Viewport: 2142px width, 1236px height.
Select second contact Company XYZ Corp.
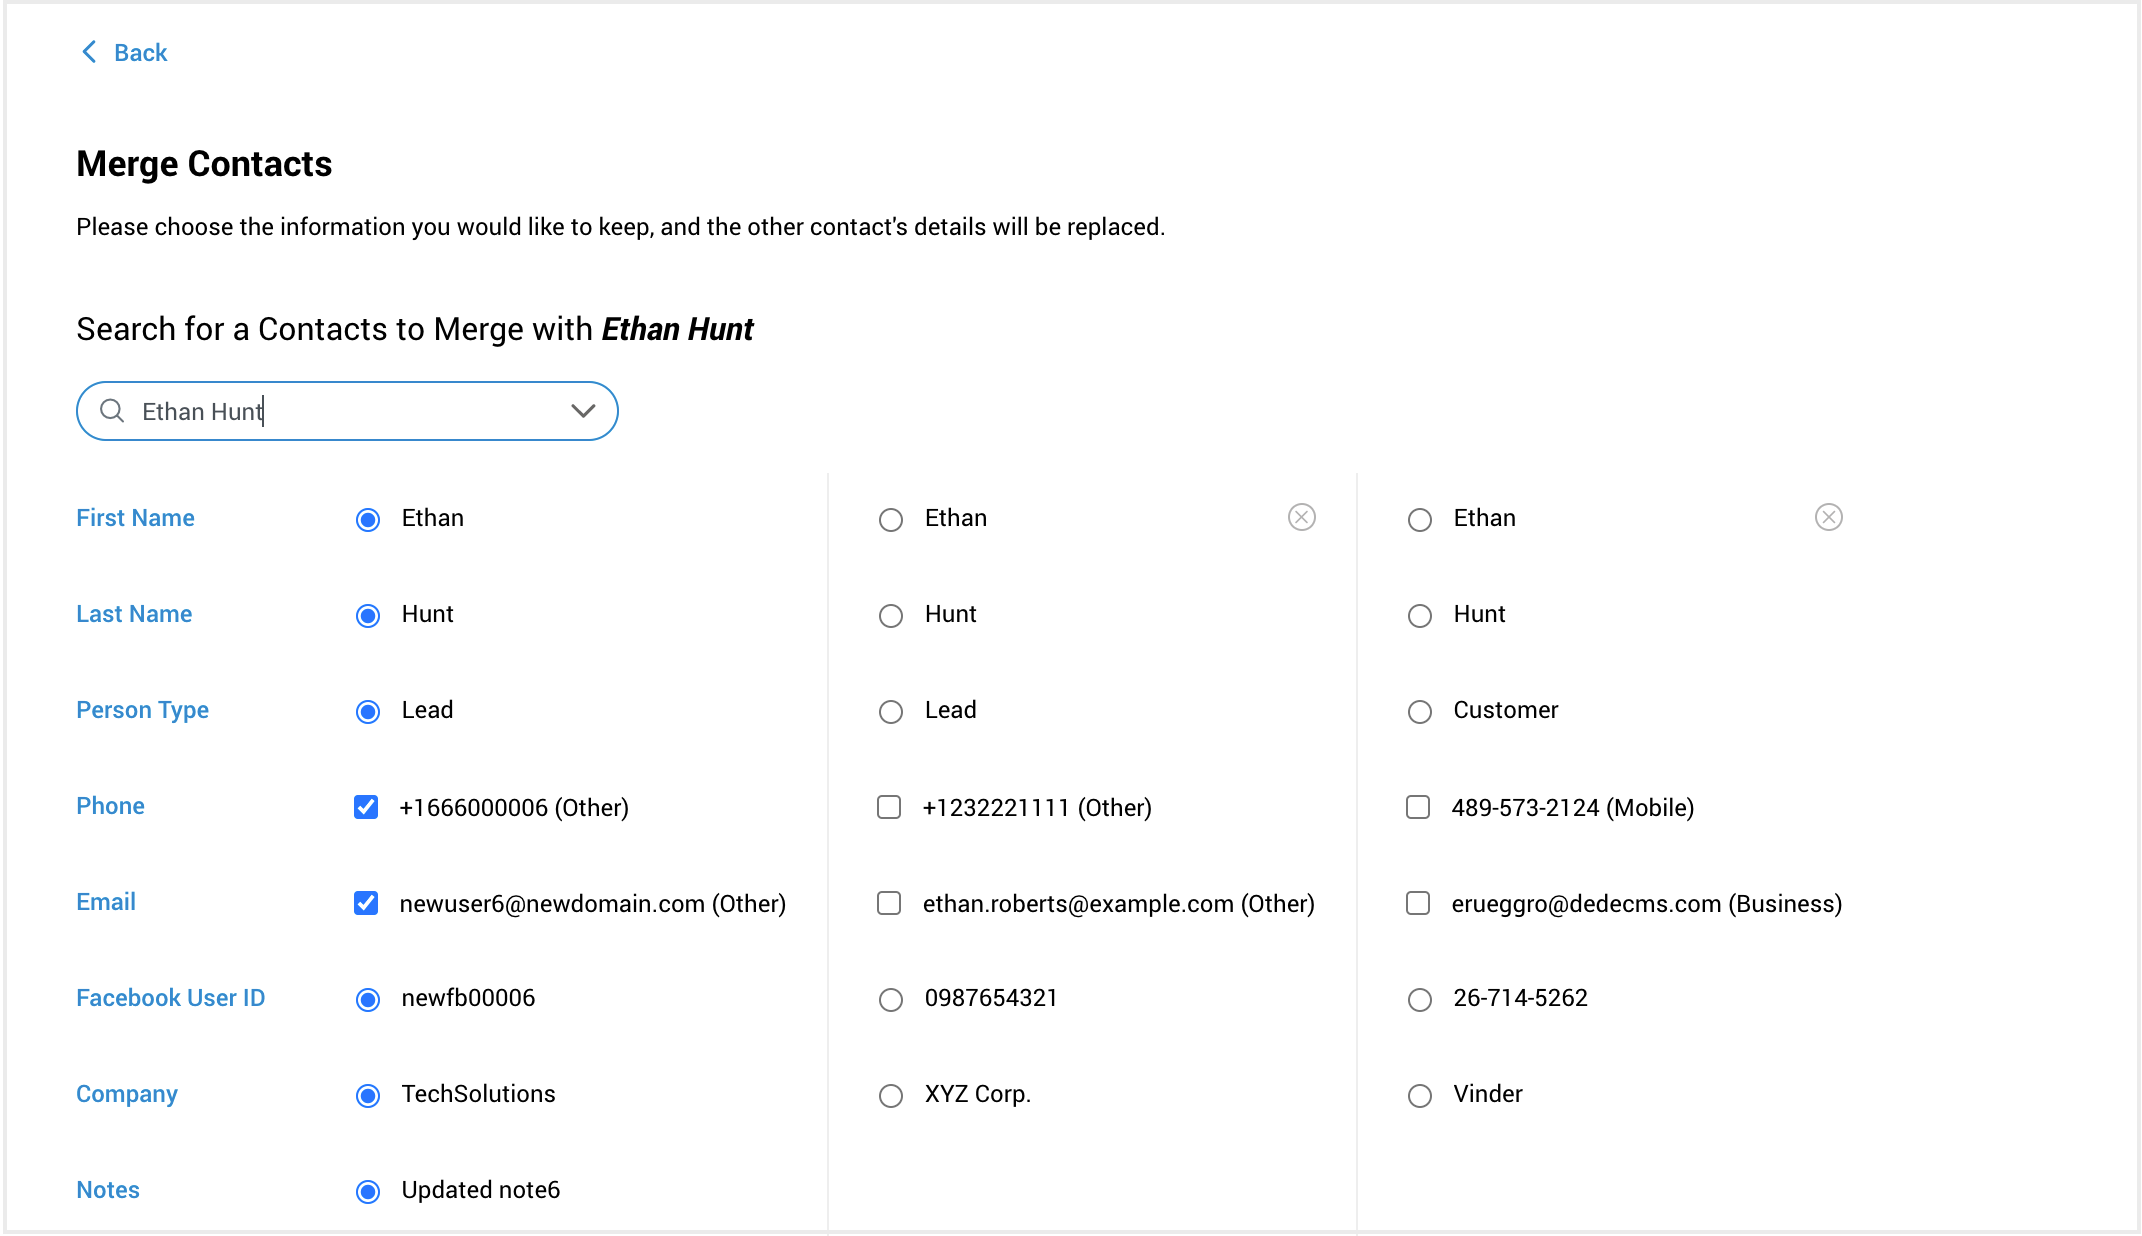pyautogui.click(x=890, y=1095)
